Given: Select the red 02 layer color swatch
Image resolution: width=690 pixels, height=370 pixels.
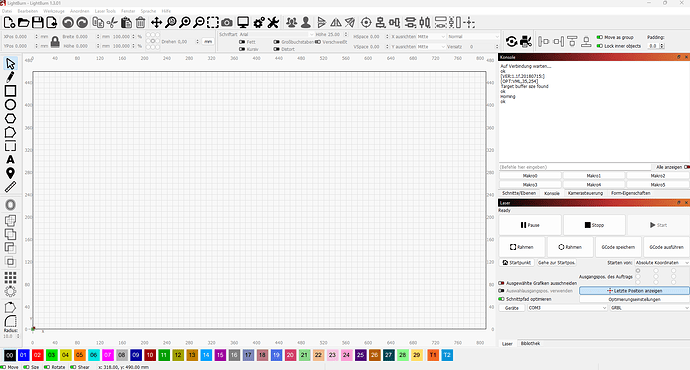Looking at the screenshot, I should click(x=37, y=355).
